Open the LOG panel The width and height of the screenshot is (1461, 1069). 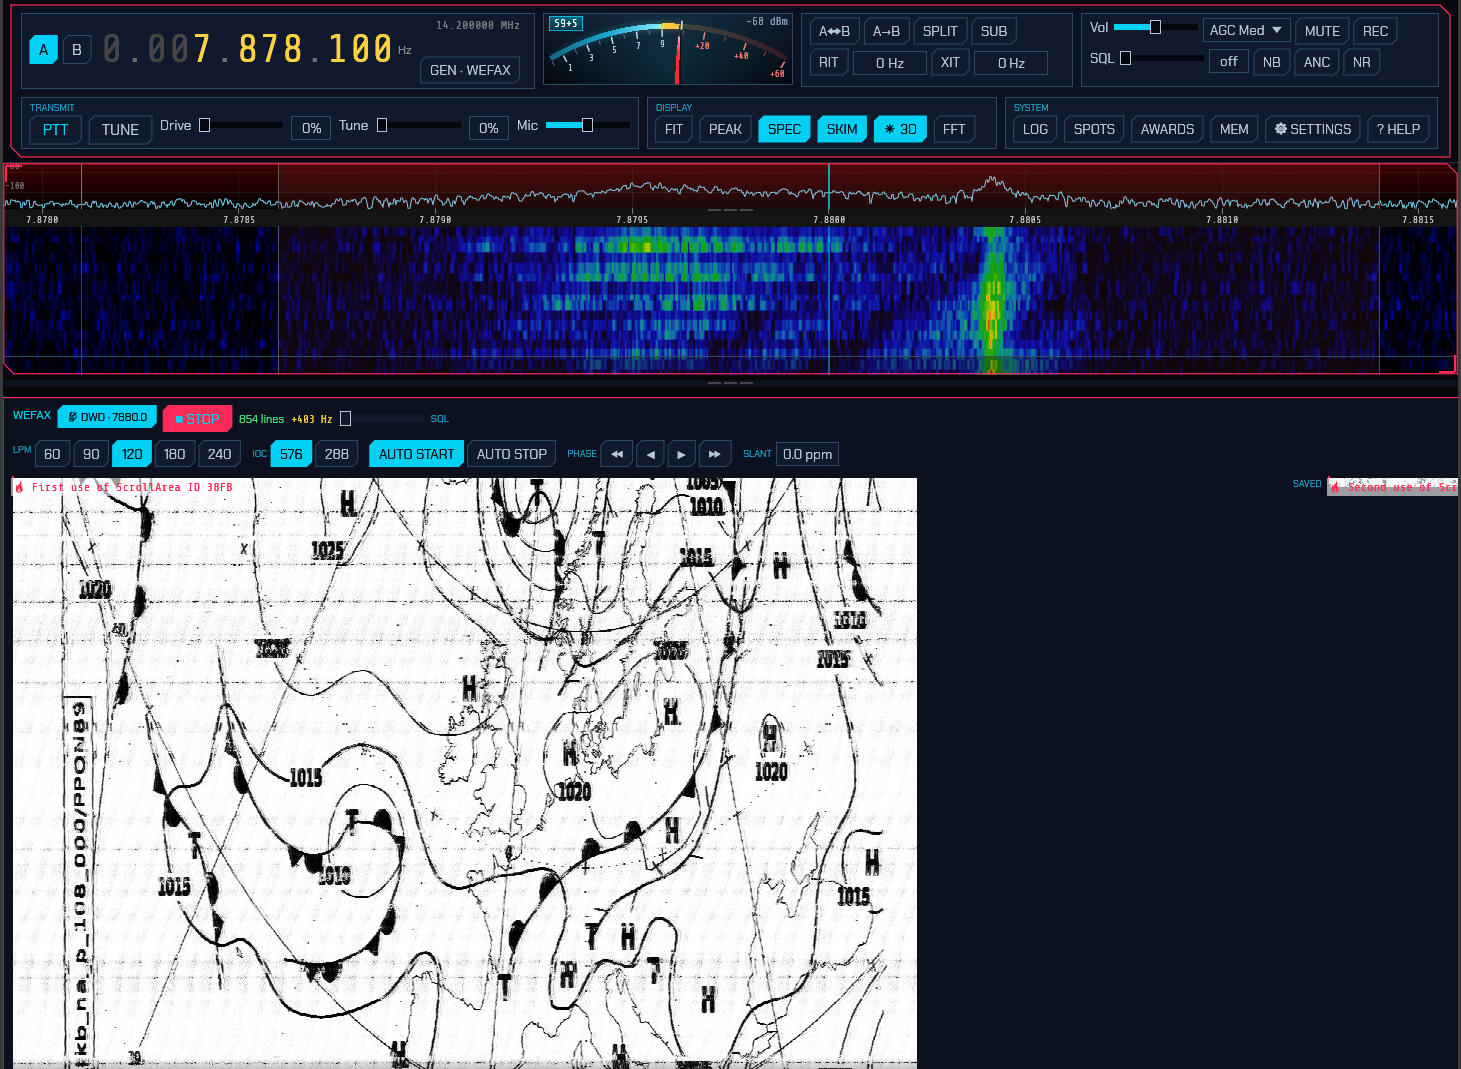tap(1035, 129)
